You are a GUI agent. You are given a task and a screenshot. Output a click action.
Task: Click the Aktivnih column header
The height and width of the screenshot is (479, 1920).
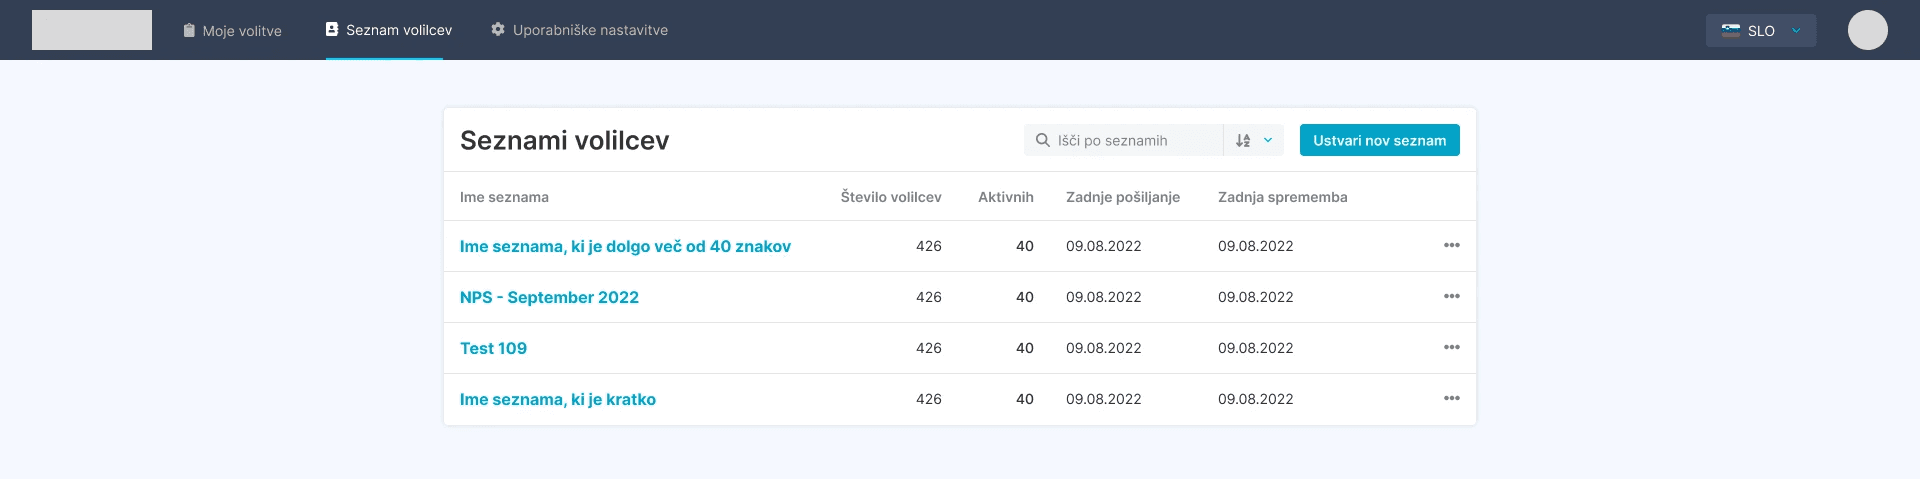pos(1006,197)
